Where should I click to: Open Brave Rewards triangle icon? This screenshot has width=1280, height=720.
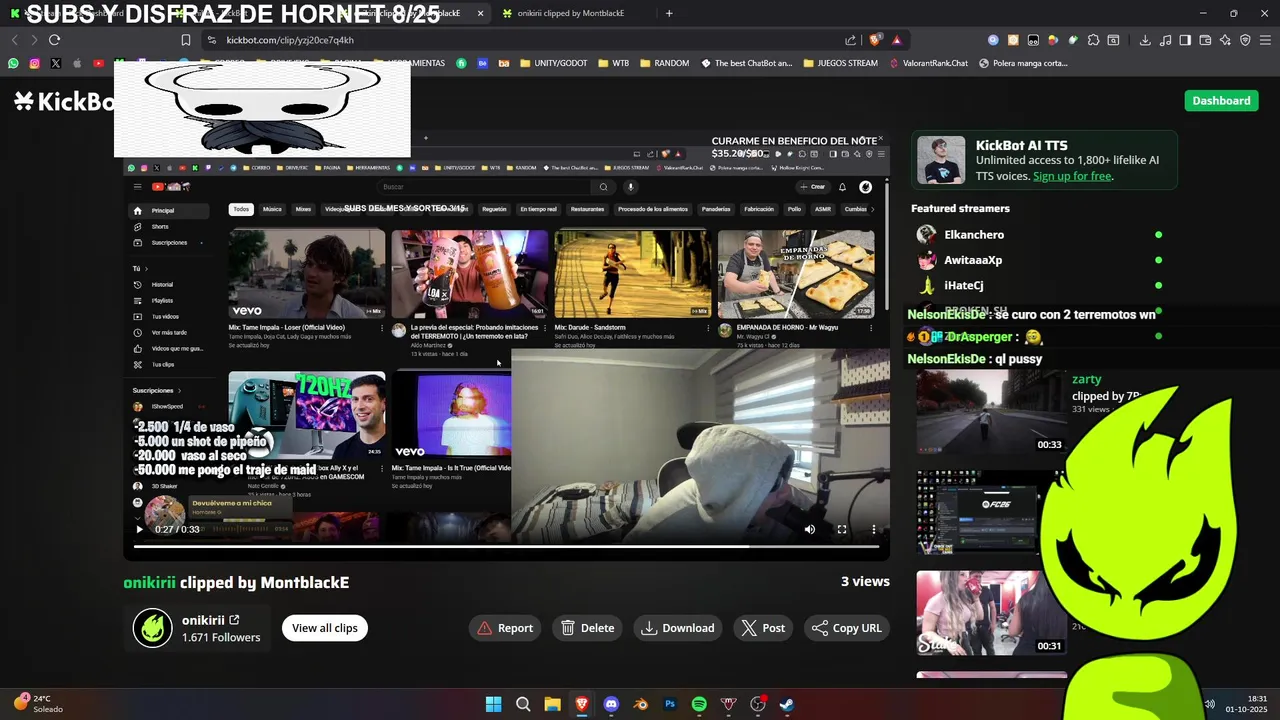896,40
